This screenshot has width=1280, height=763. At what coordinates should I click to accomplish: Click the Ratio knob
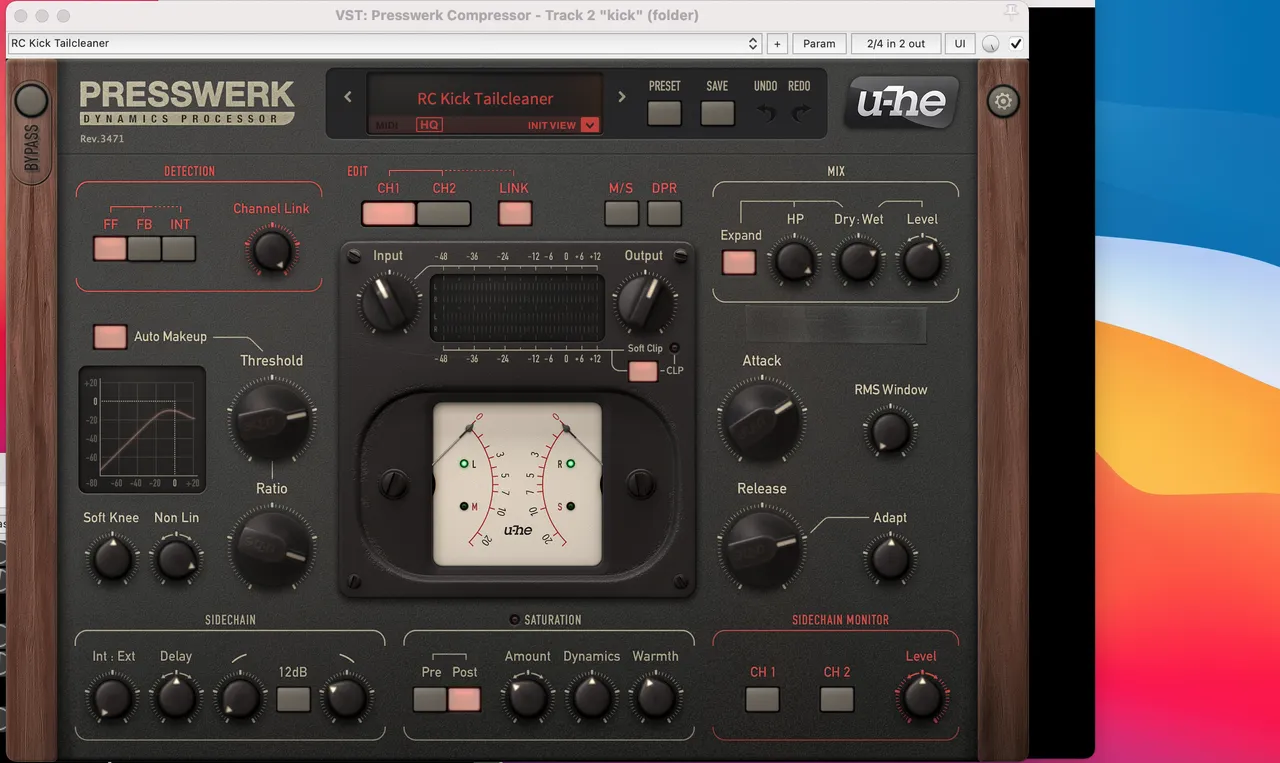(271, 546)
